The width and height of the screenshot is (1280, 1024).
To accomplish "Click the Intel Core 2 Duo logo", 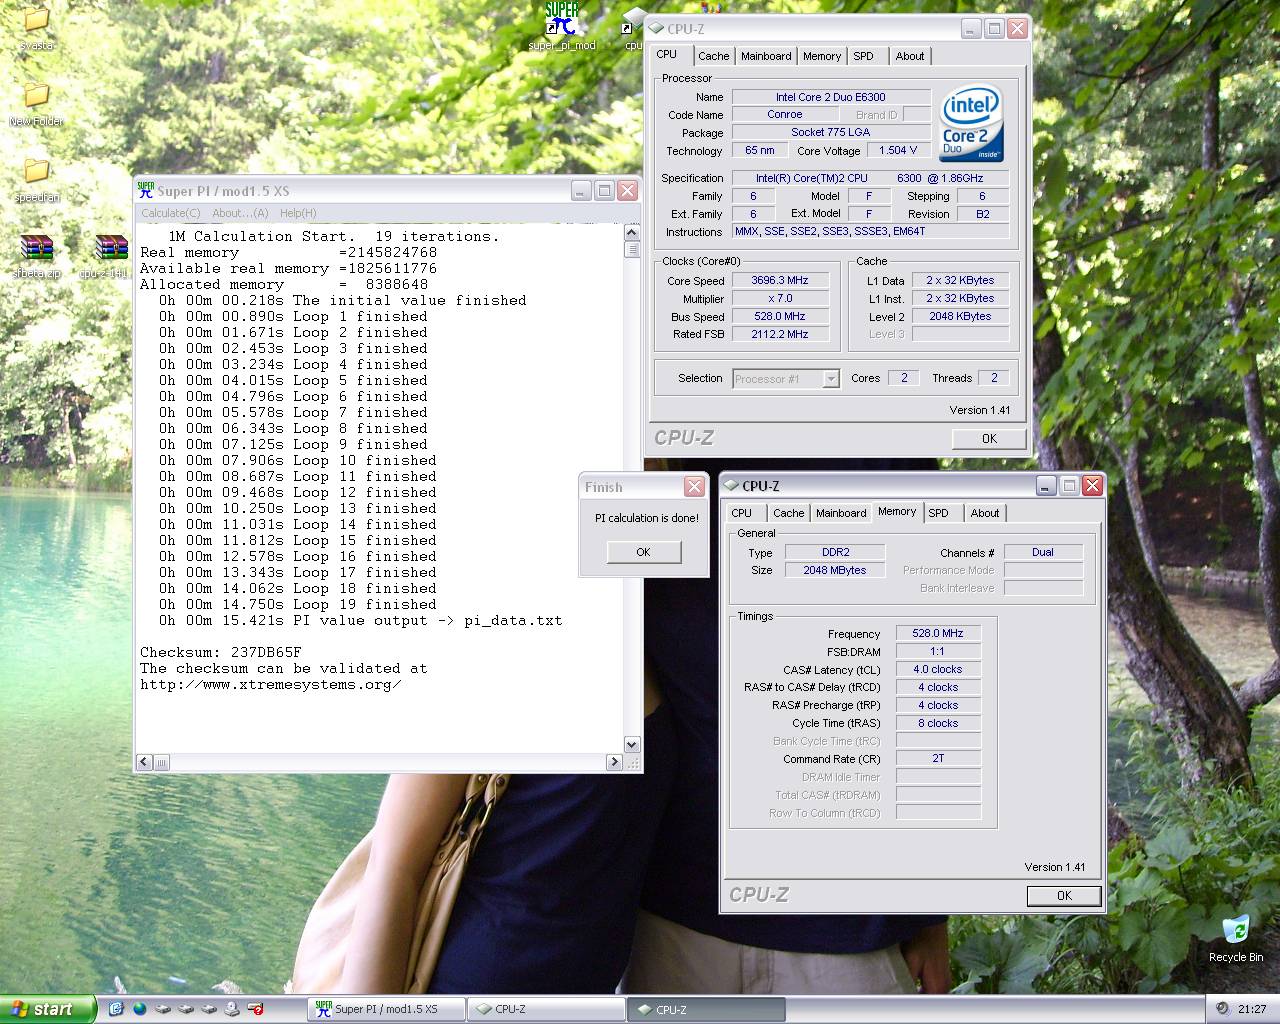I will coord(970,123).
